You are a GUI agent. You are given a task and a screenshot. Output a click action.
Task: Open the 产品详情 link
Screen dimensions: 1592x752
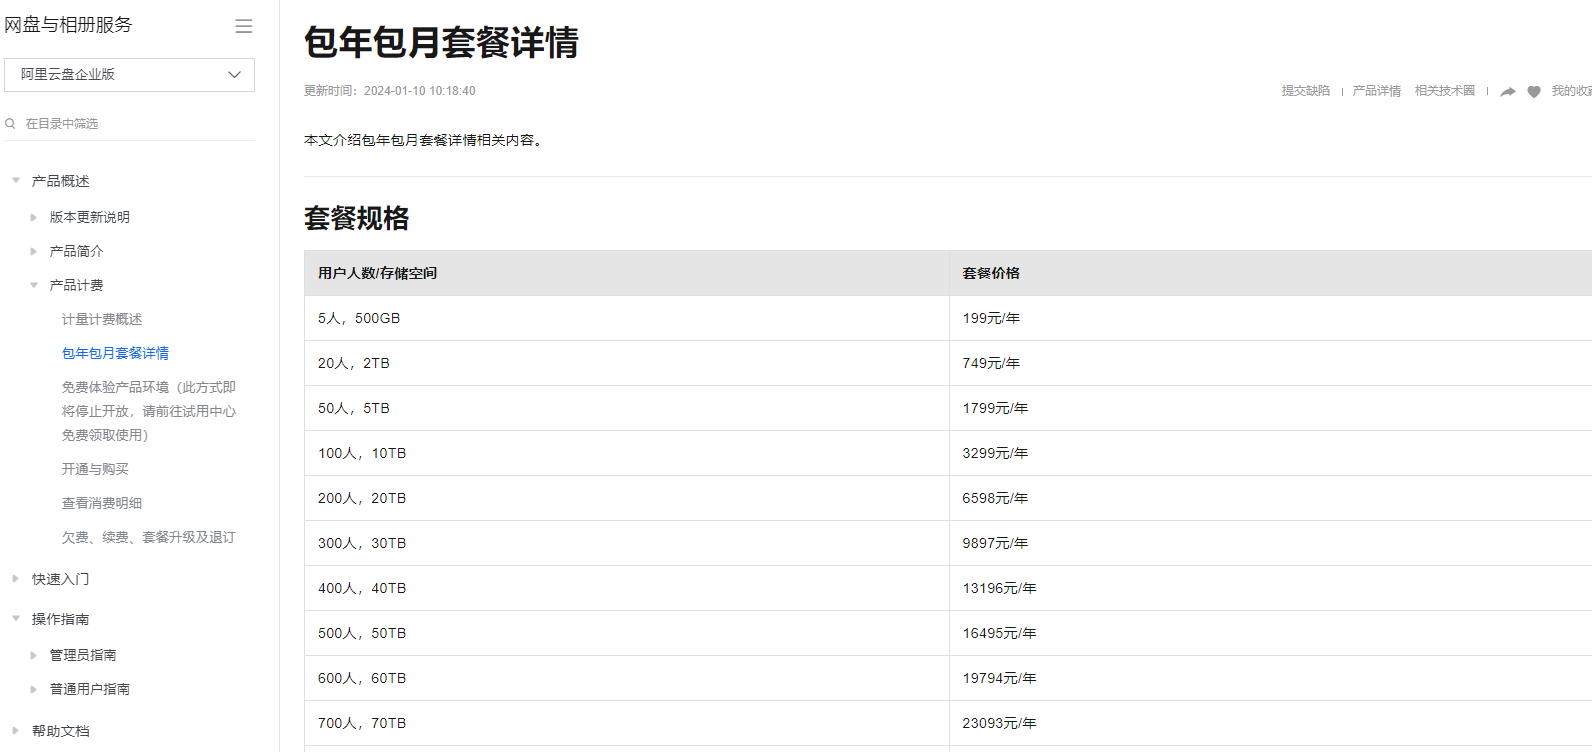point(1377,91)
